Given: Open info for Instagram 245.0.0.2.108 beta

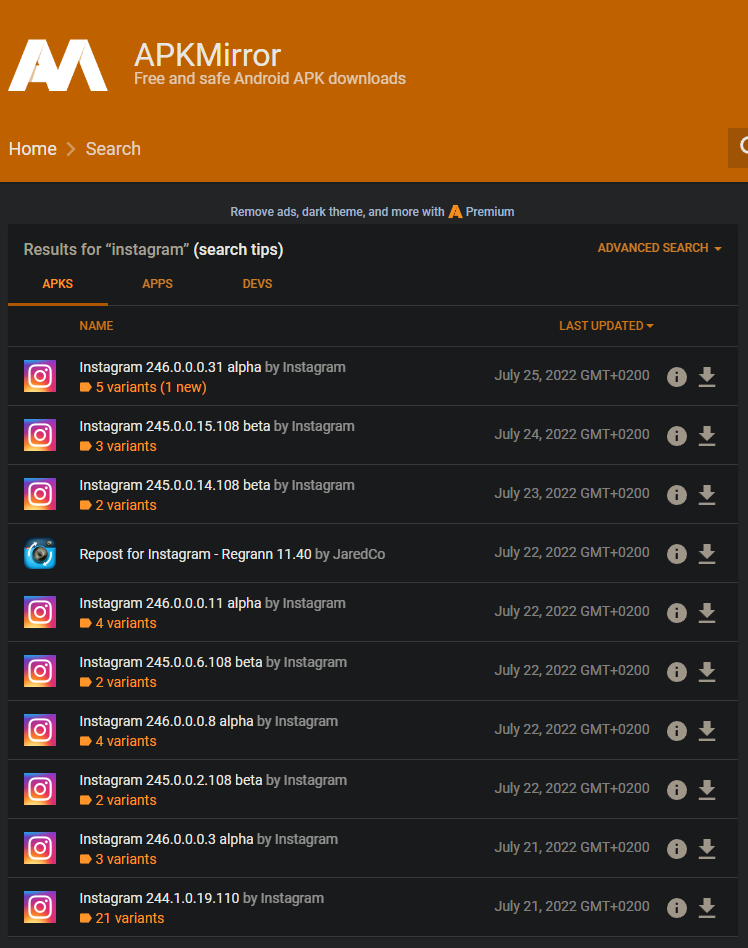Looking at the screenshot, I should (677, 790).
